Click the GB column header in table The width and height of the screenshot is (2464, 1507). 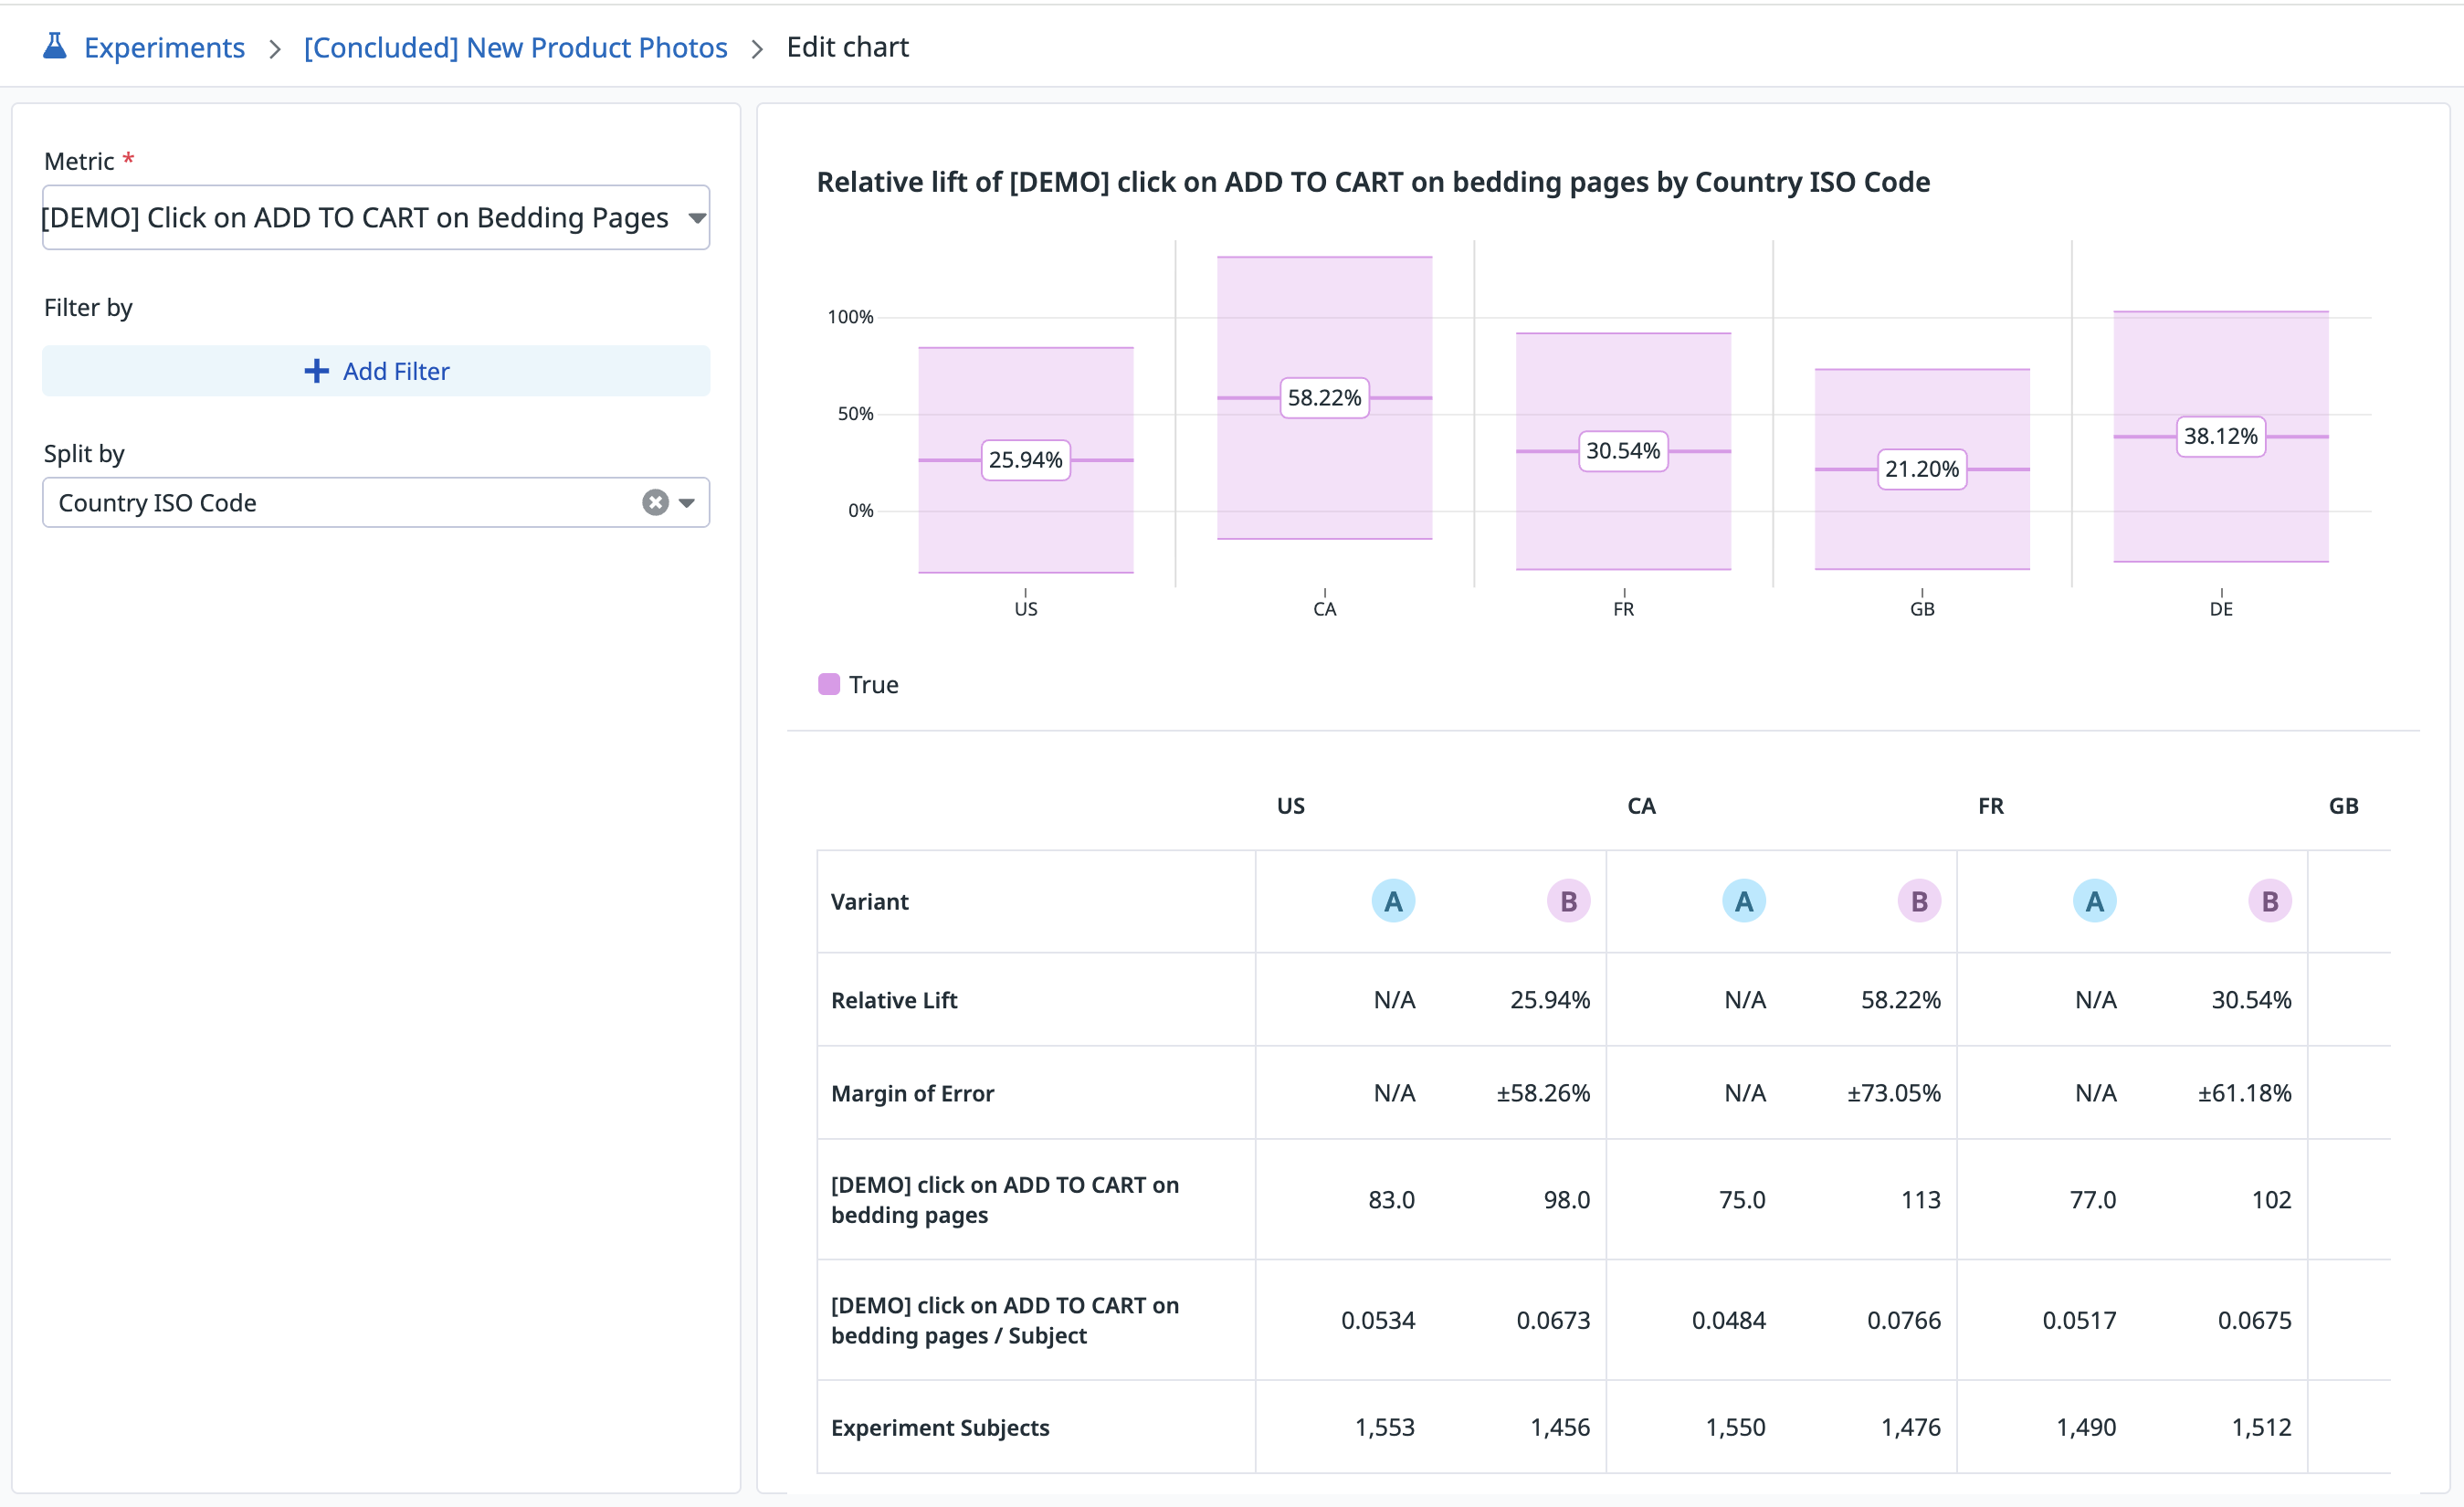tap(2342, 806)
